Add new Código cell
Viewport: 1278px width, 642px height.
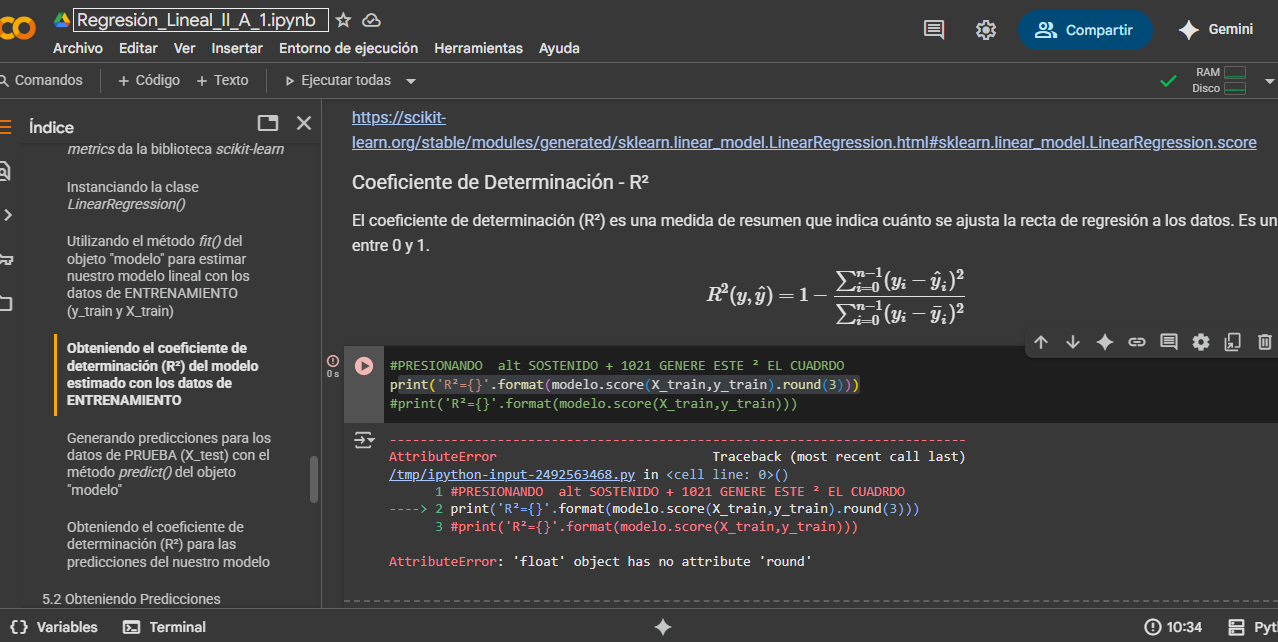click(x=149, y=80)
